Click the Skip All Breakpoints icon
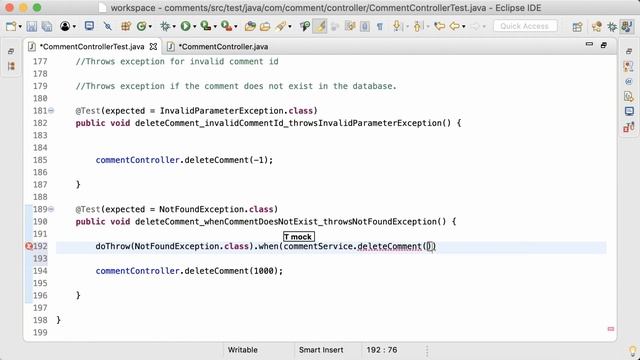Viewport: 640px width, 360px height. point(108,27)
